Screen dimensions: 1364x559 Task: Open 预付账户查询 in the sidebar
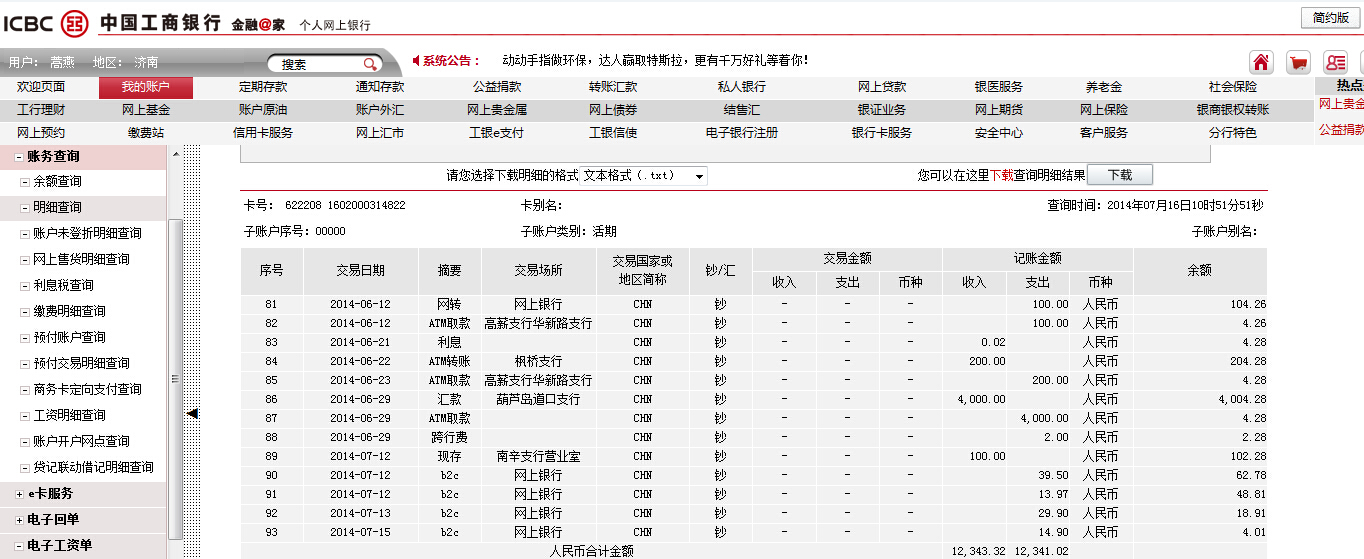[70, 338]
